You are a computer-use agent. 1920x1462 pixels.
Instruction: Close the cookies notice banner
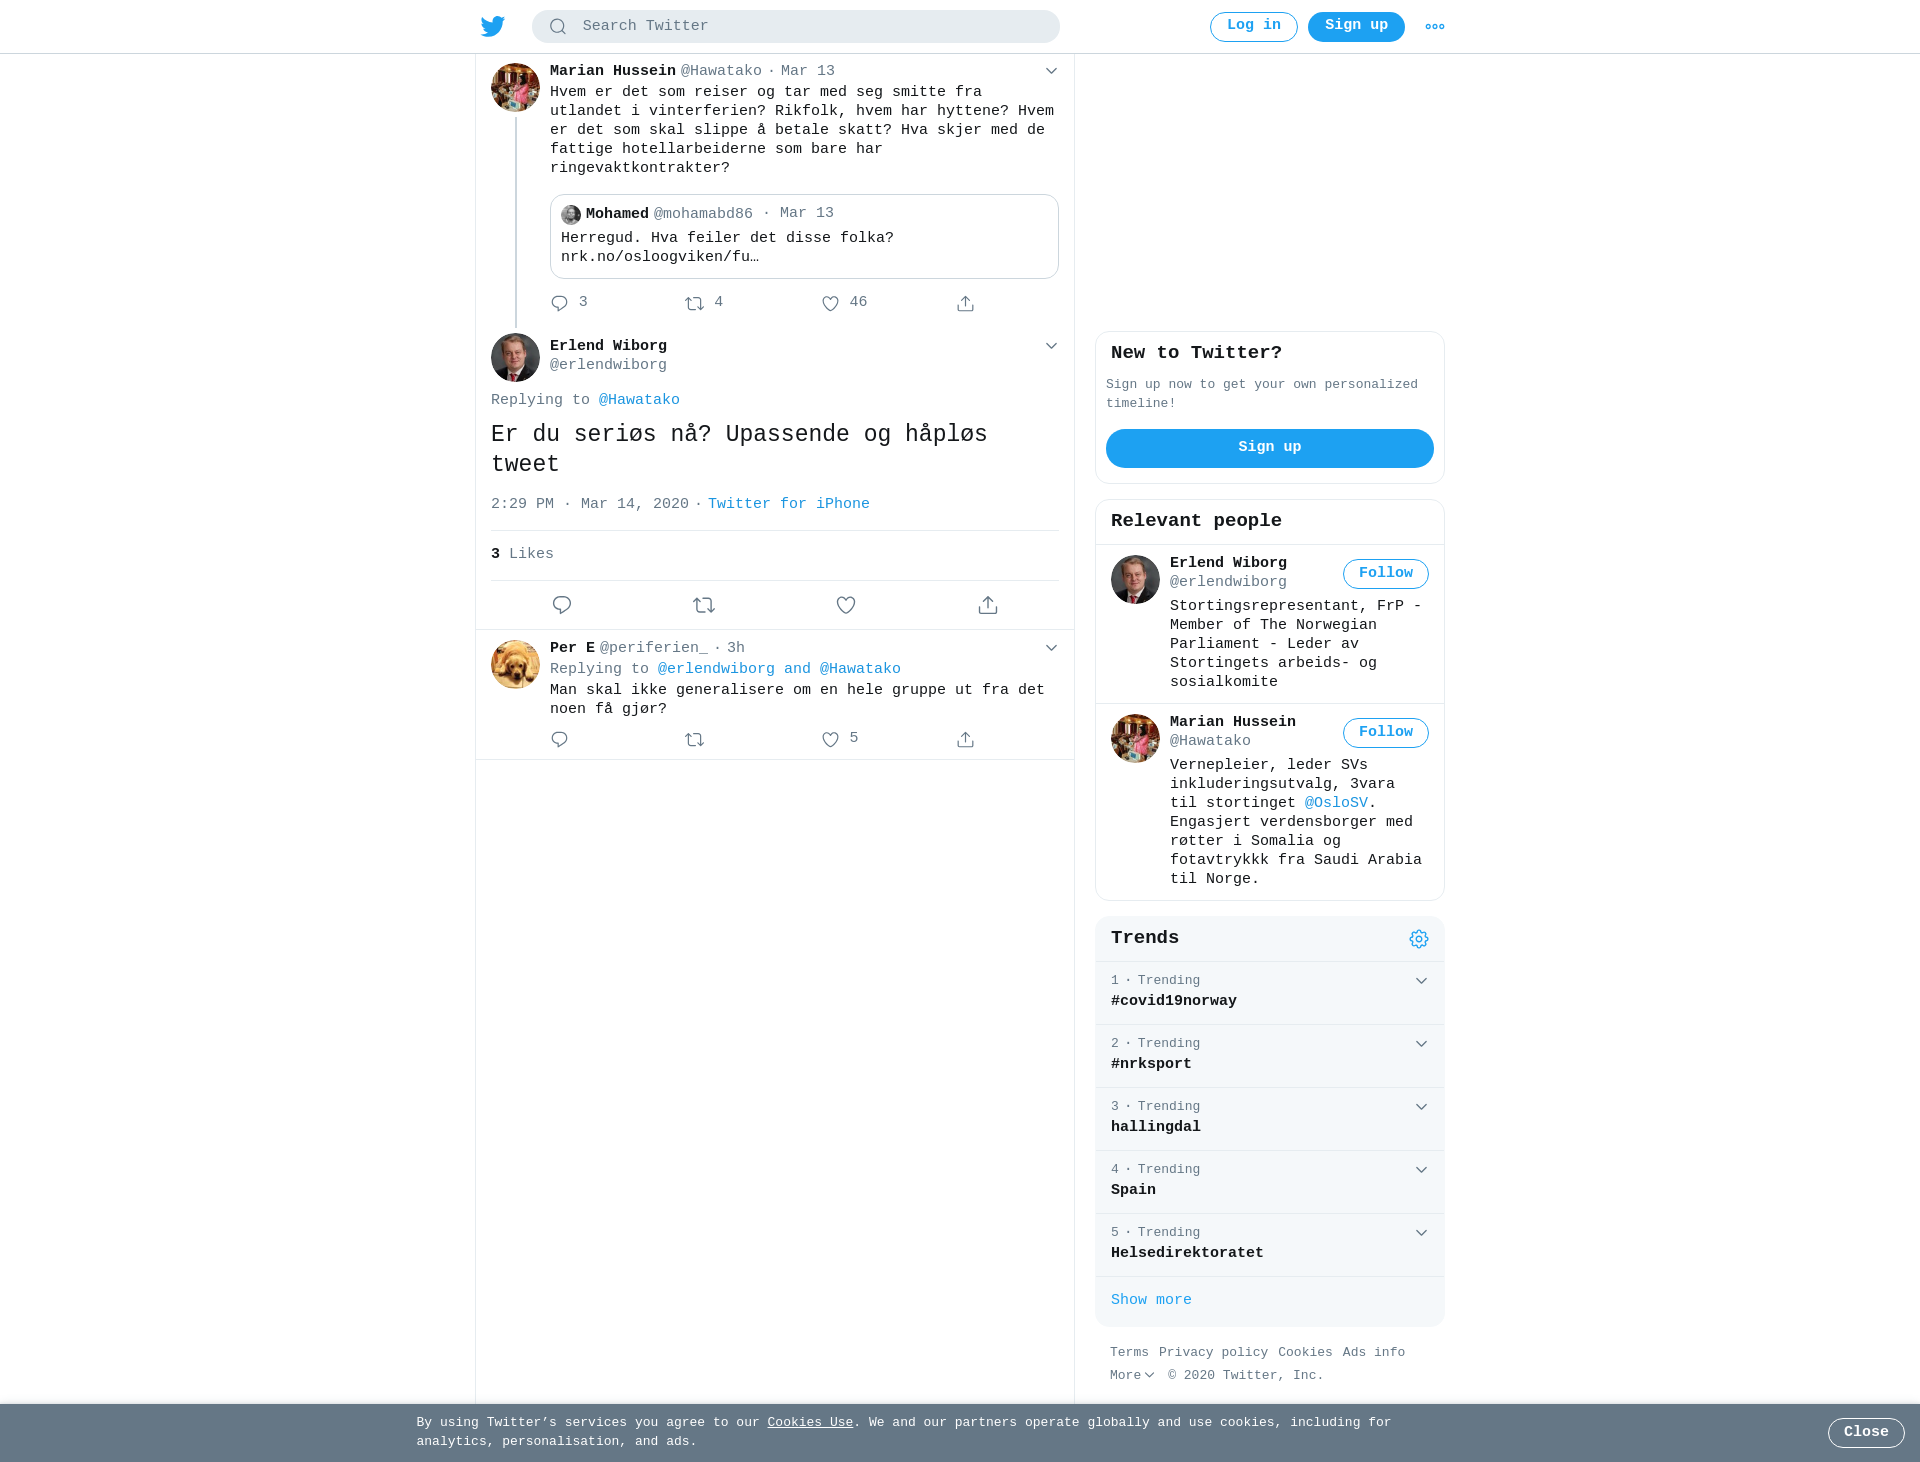[1866, 1433]
